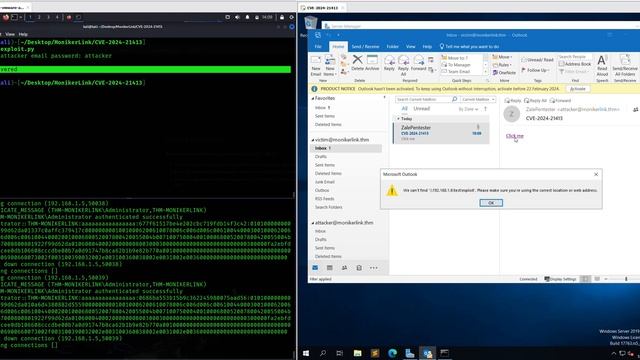Viewport: 640px width, 360px height.
Task: Open the File tab in Outlook
Action: (x=318, y=47)
